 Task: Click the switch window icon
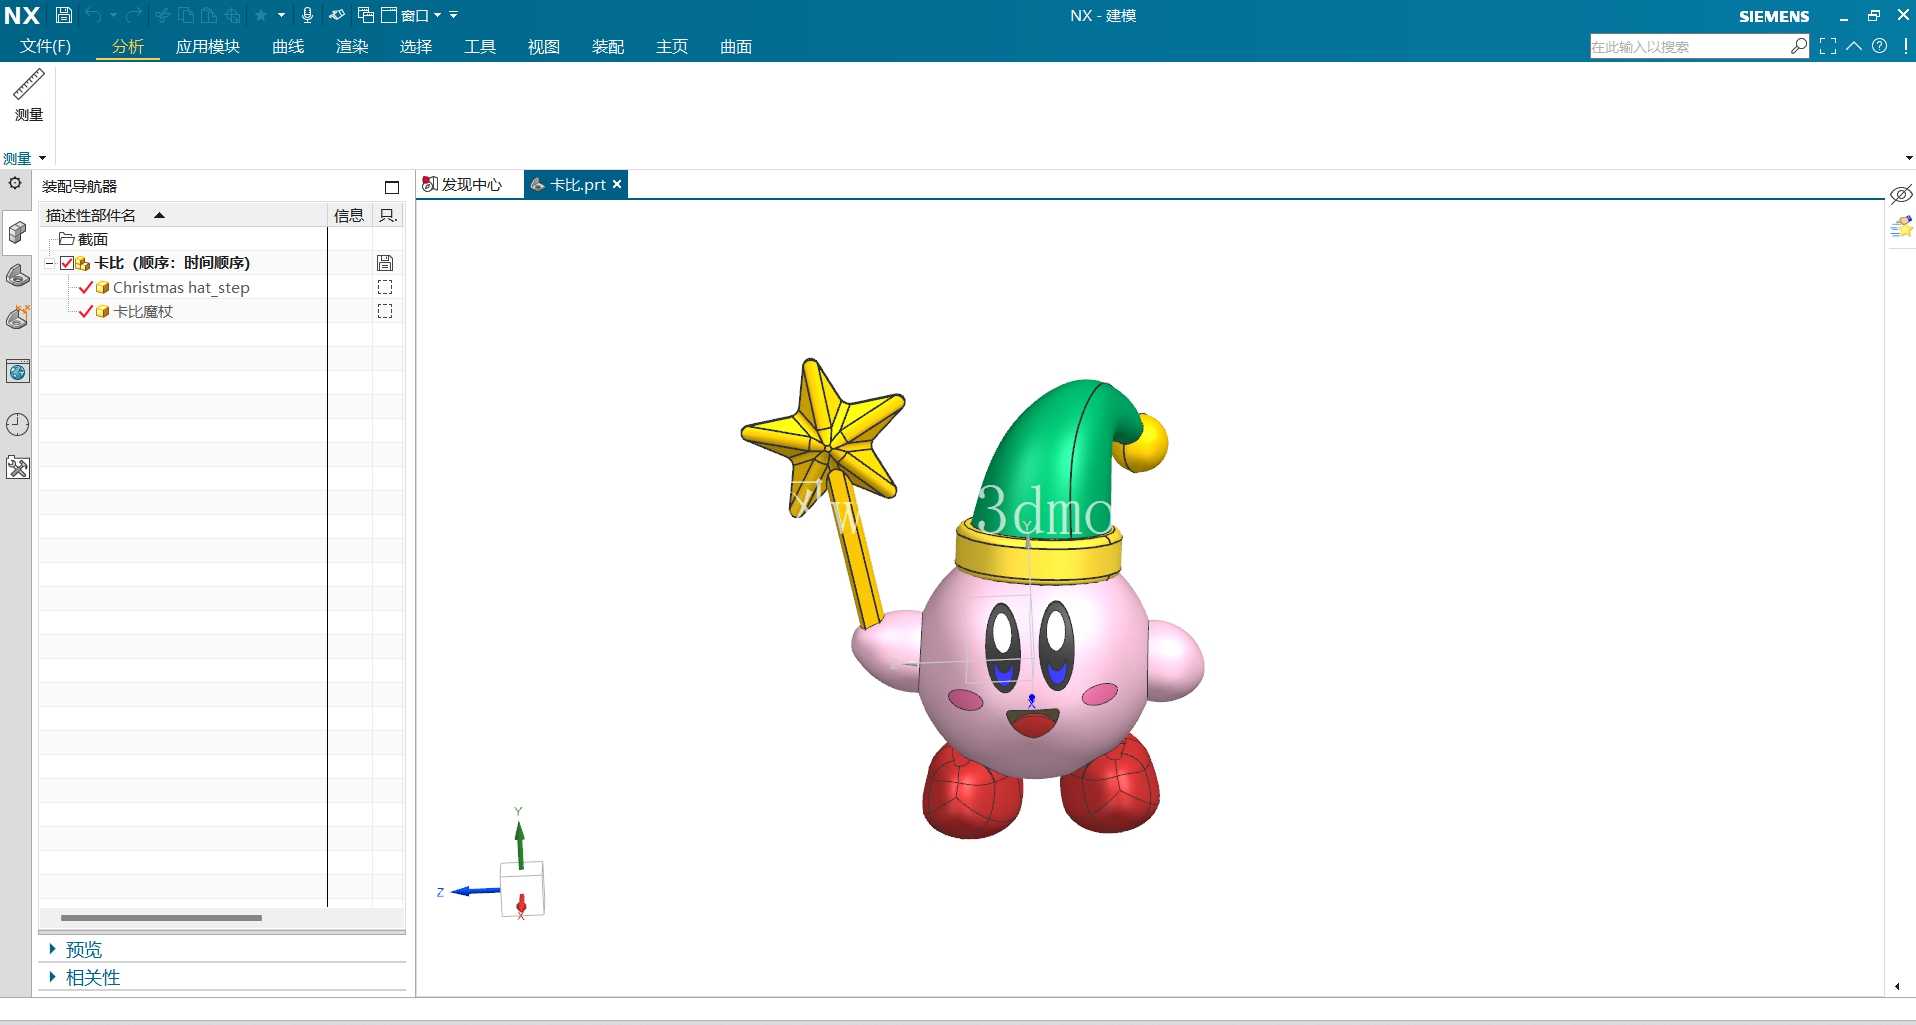pyautogui.click(x=366, y=15)
